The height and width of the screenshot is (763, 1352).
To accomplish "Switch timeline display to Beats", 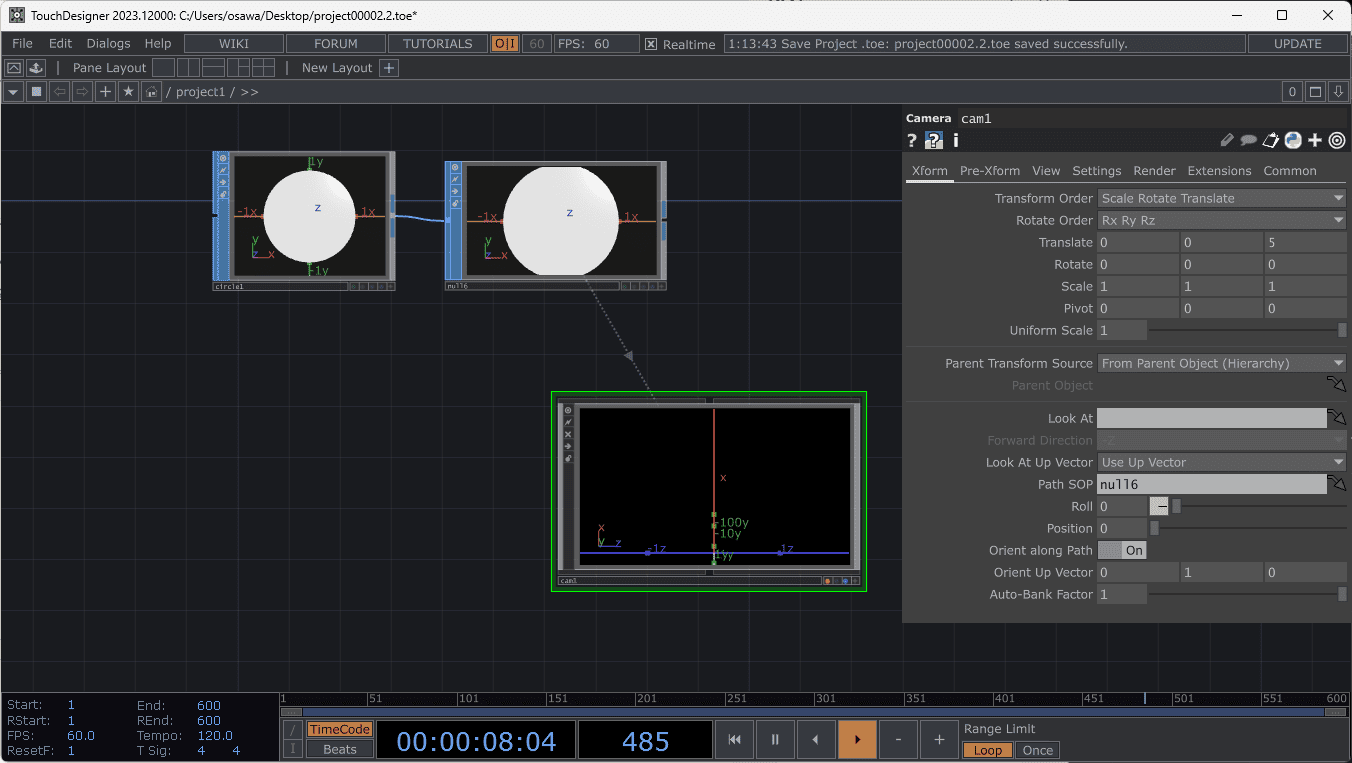I will 340,749.
